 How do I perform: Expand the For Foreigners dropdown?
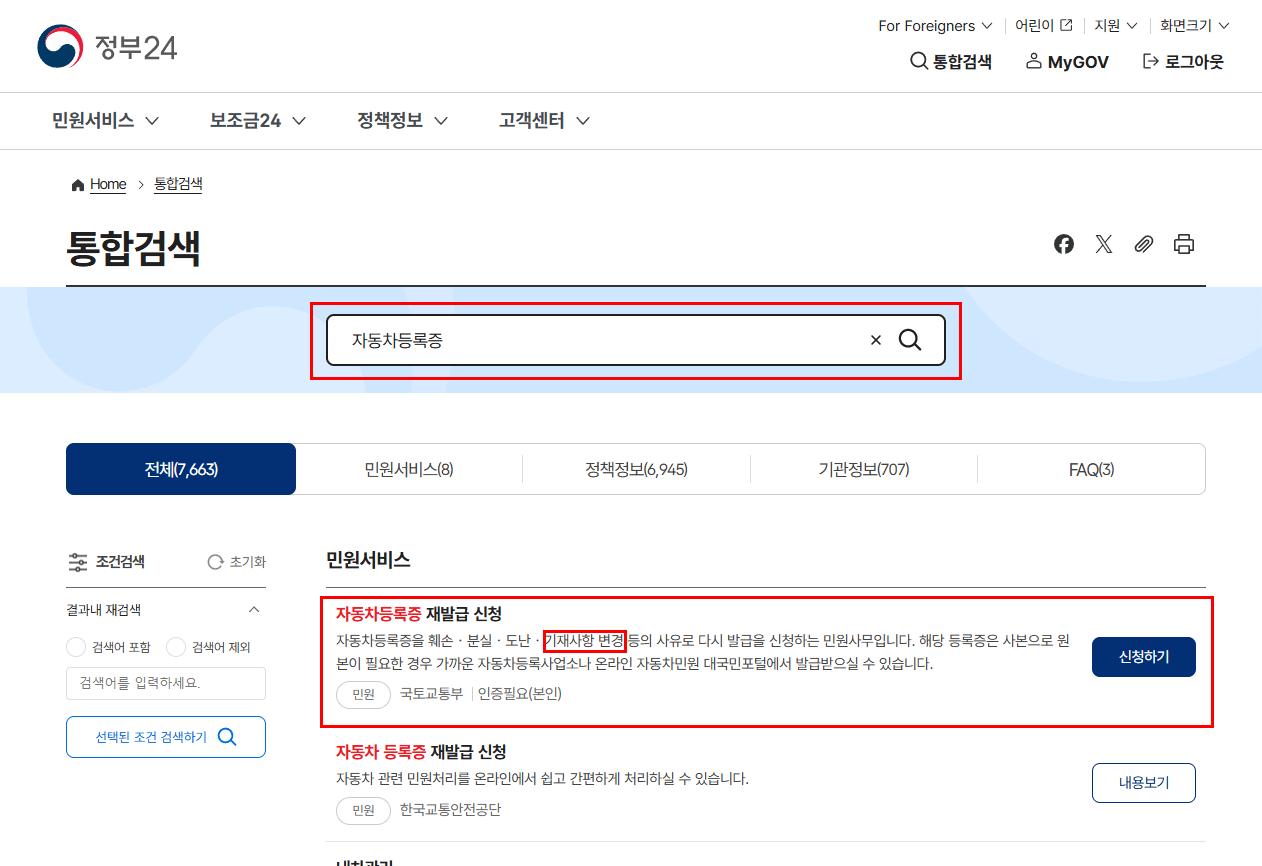[x=934, y=25]
